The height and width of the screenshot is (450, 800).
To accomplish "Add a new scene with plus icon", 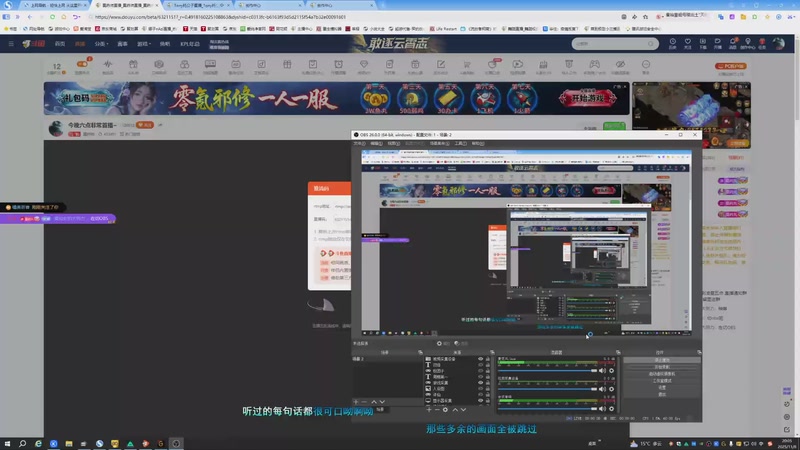I will (356, 402).
